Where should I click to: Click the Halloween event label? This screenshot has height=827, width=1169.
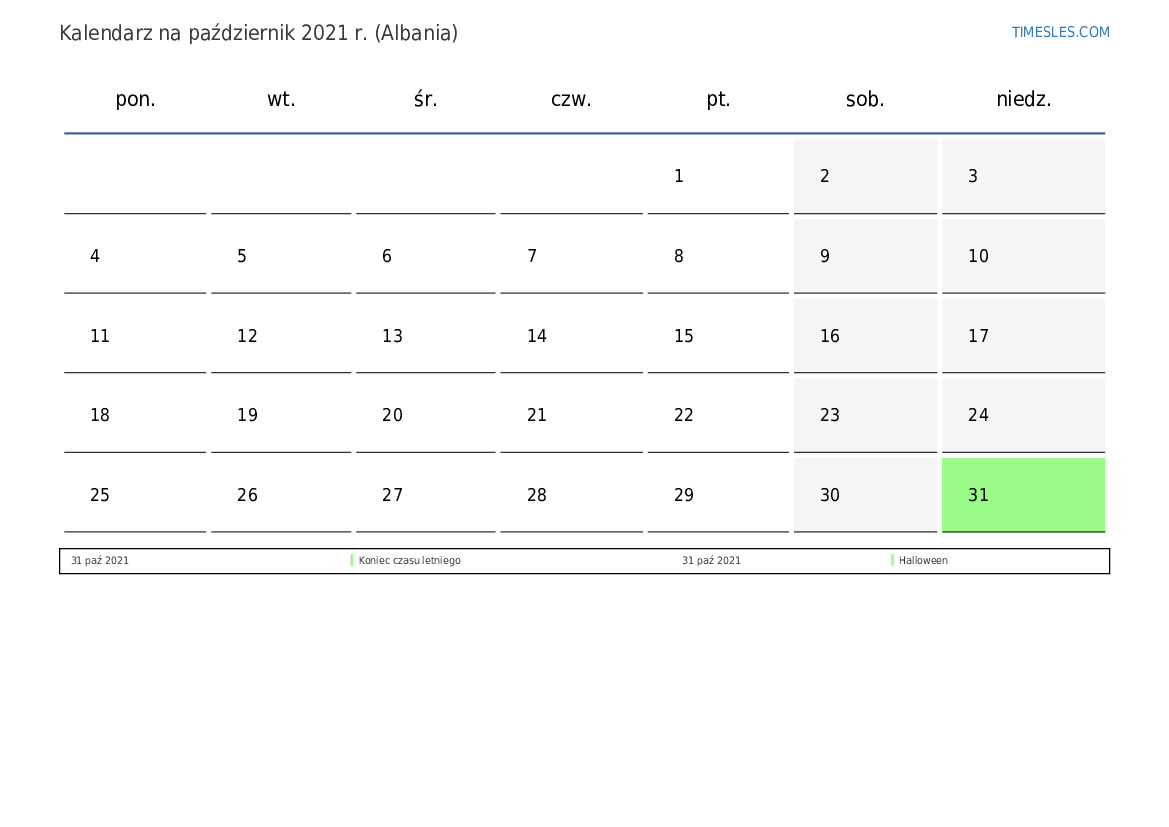pos(923,561)
